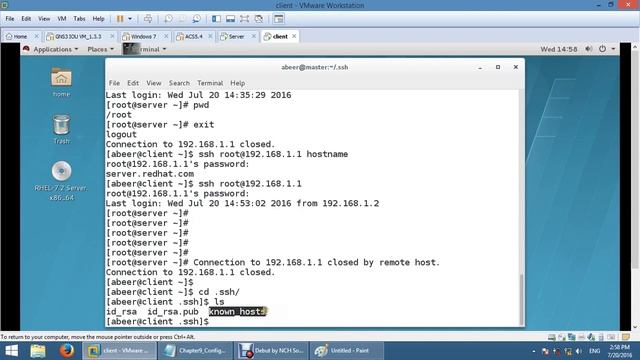The width and height of the screenshot is (640, 360).
Task: Switch to Untitled - Paint taskbar window
Action: click(347, 351)
